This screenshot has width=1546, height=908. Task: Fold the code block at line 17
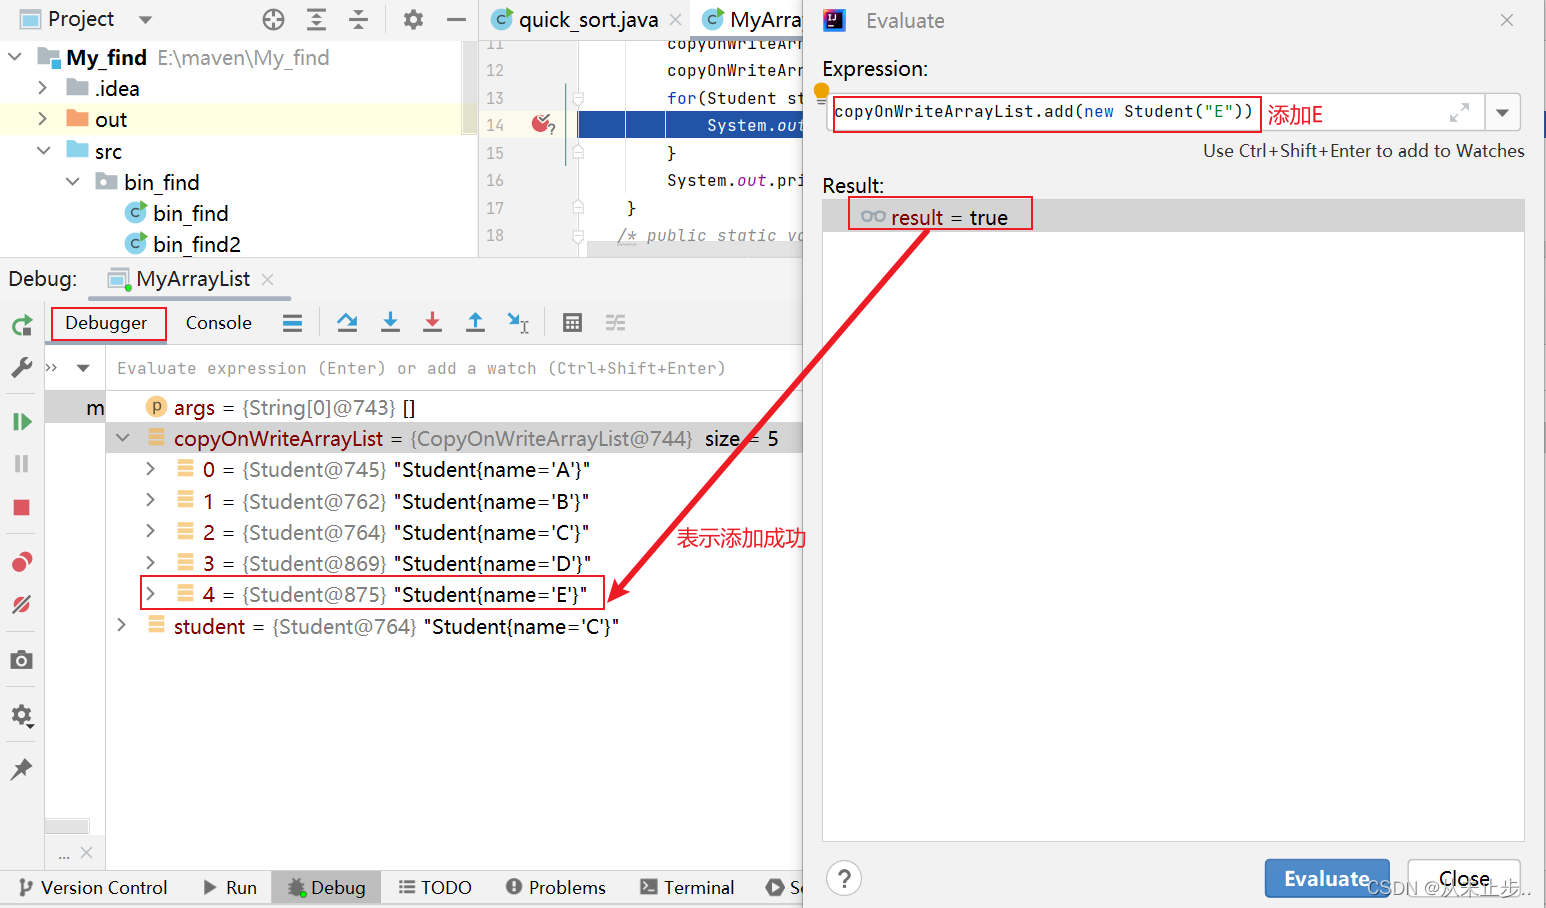(578, 207)
